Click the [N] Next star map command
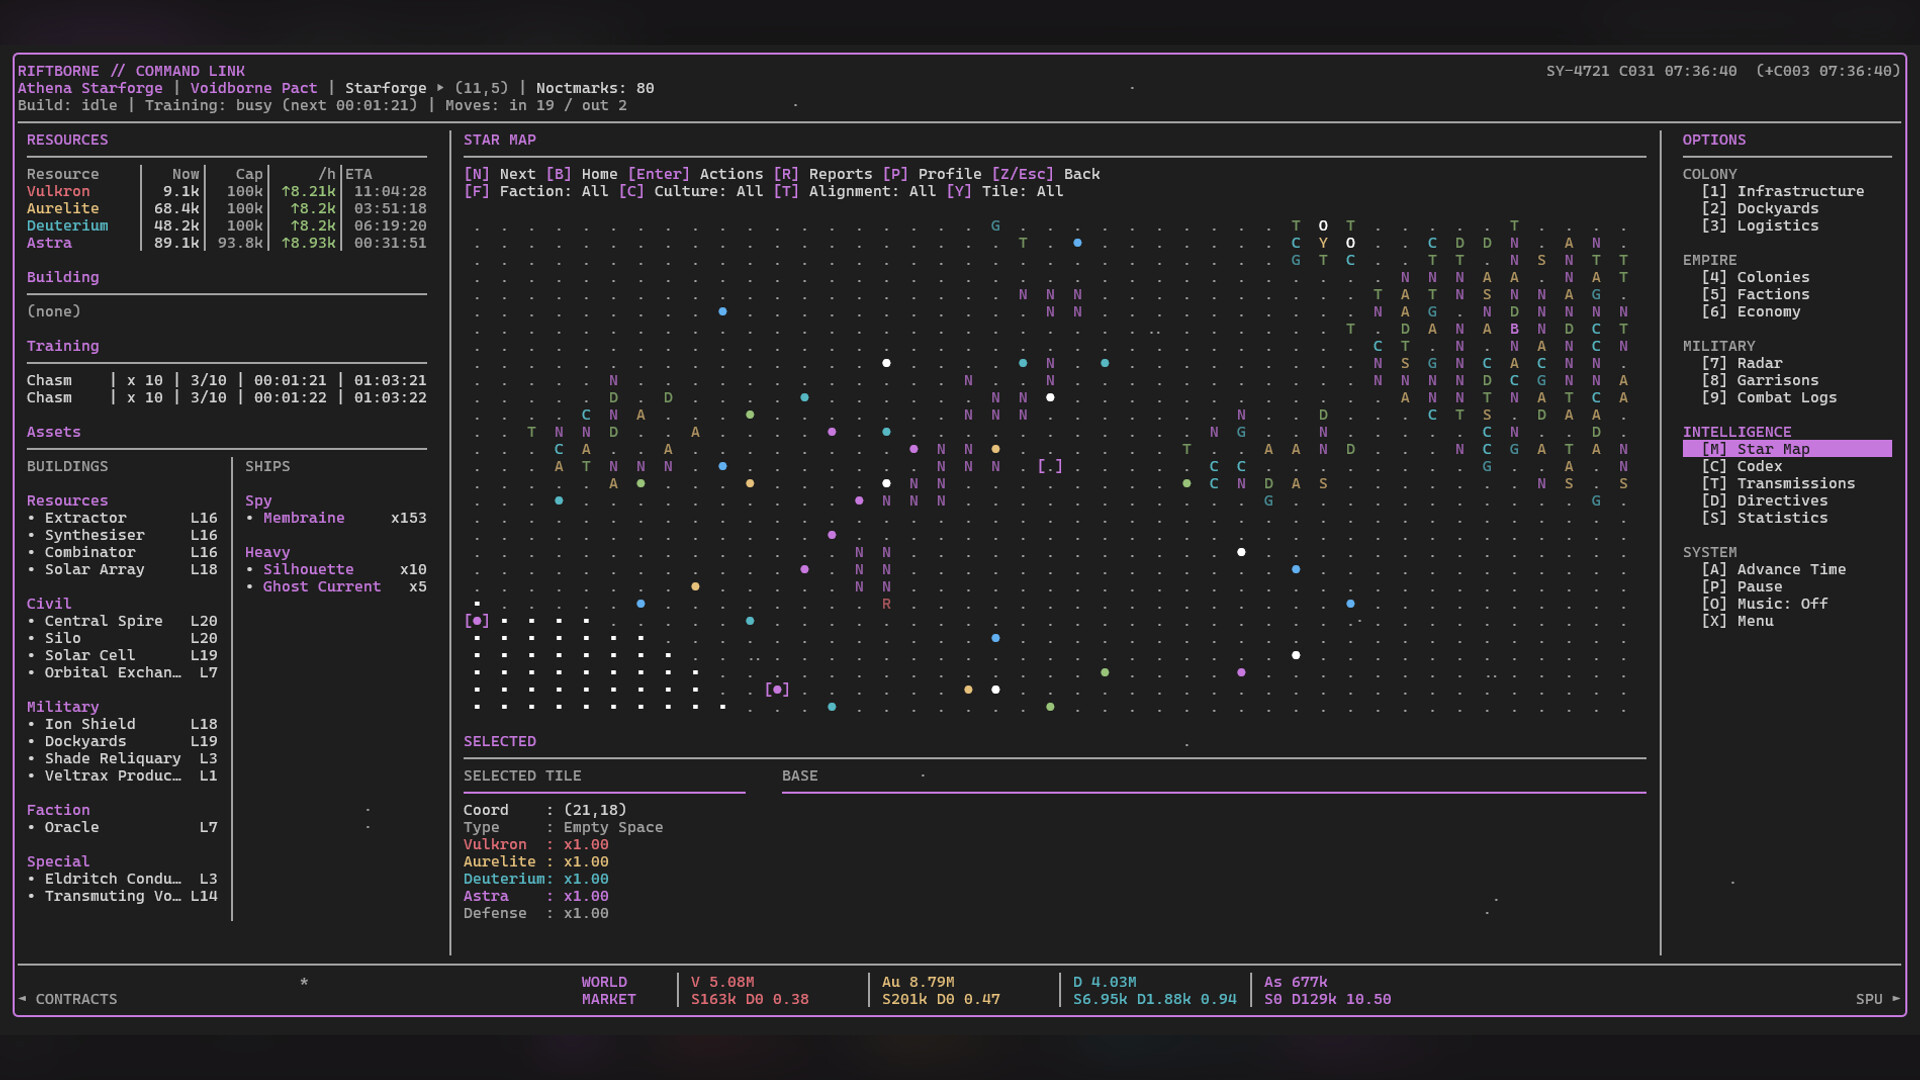 point(499,174)
